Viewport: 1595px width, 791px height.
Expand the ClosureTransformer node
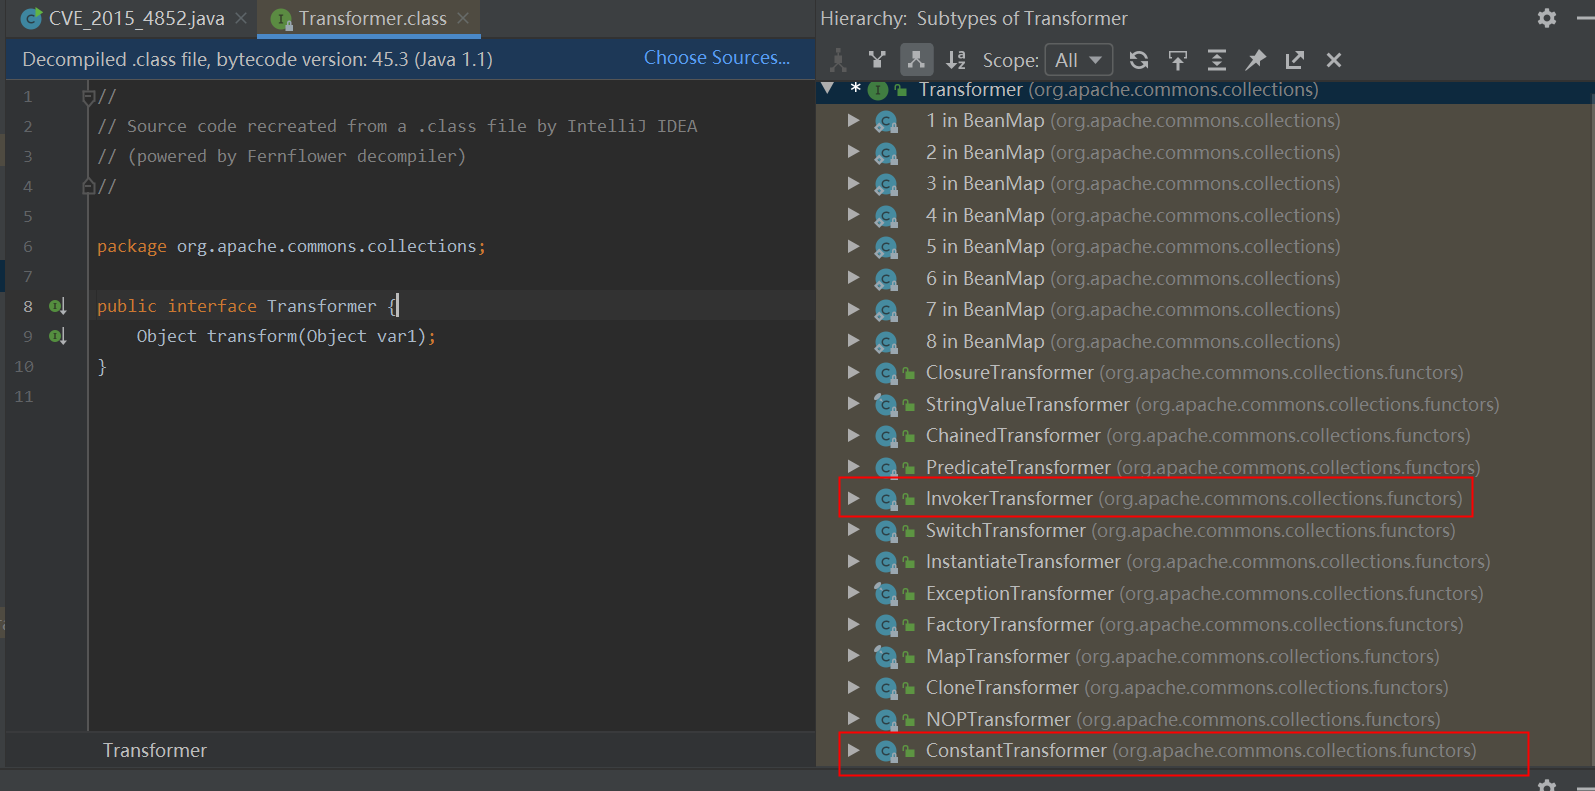click(853, 373)
